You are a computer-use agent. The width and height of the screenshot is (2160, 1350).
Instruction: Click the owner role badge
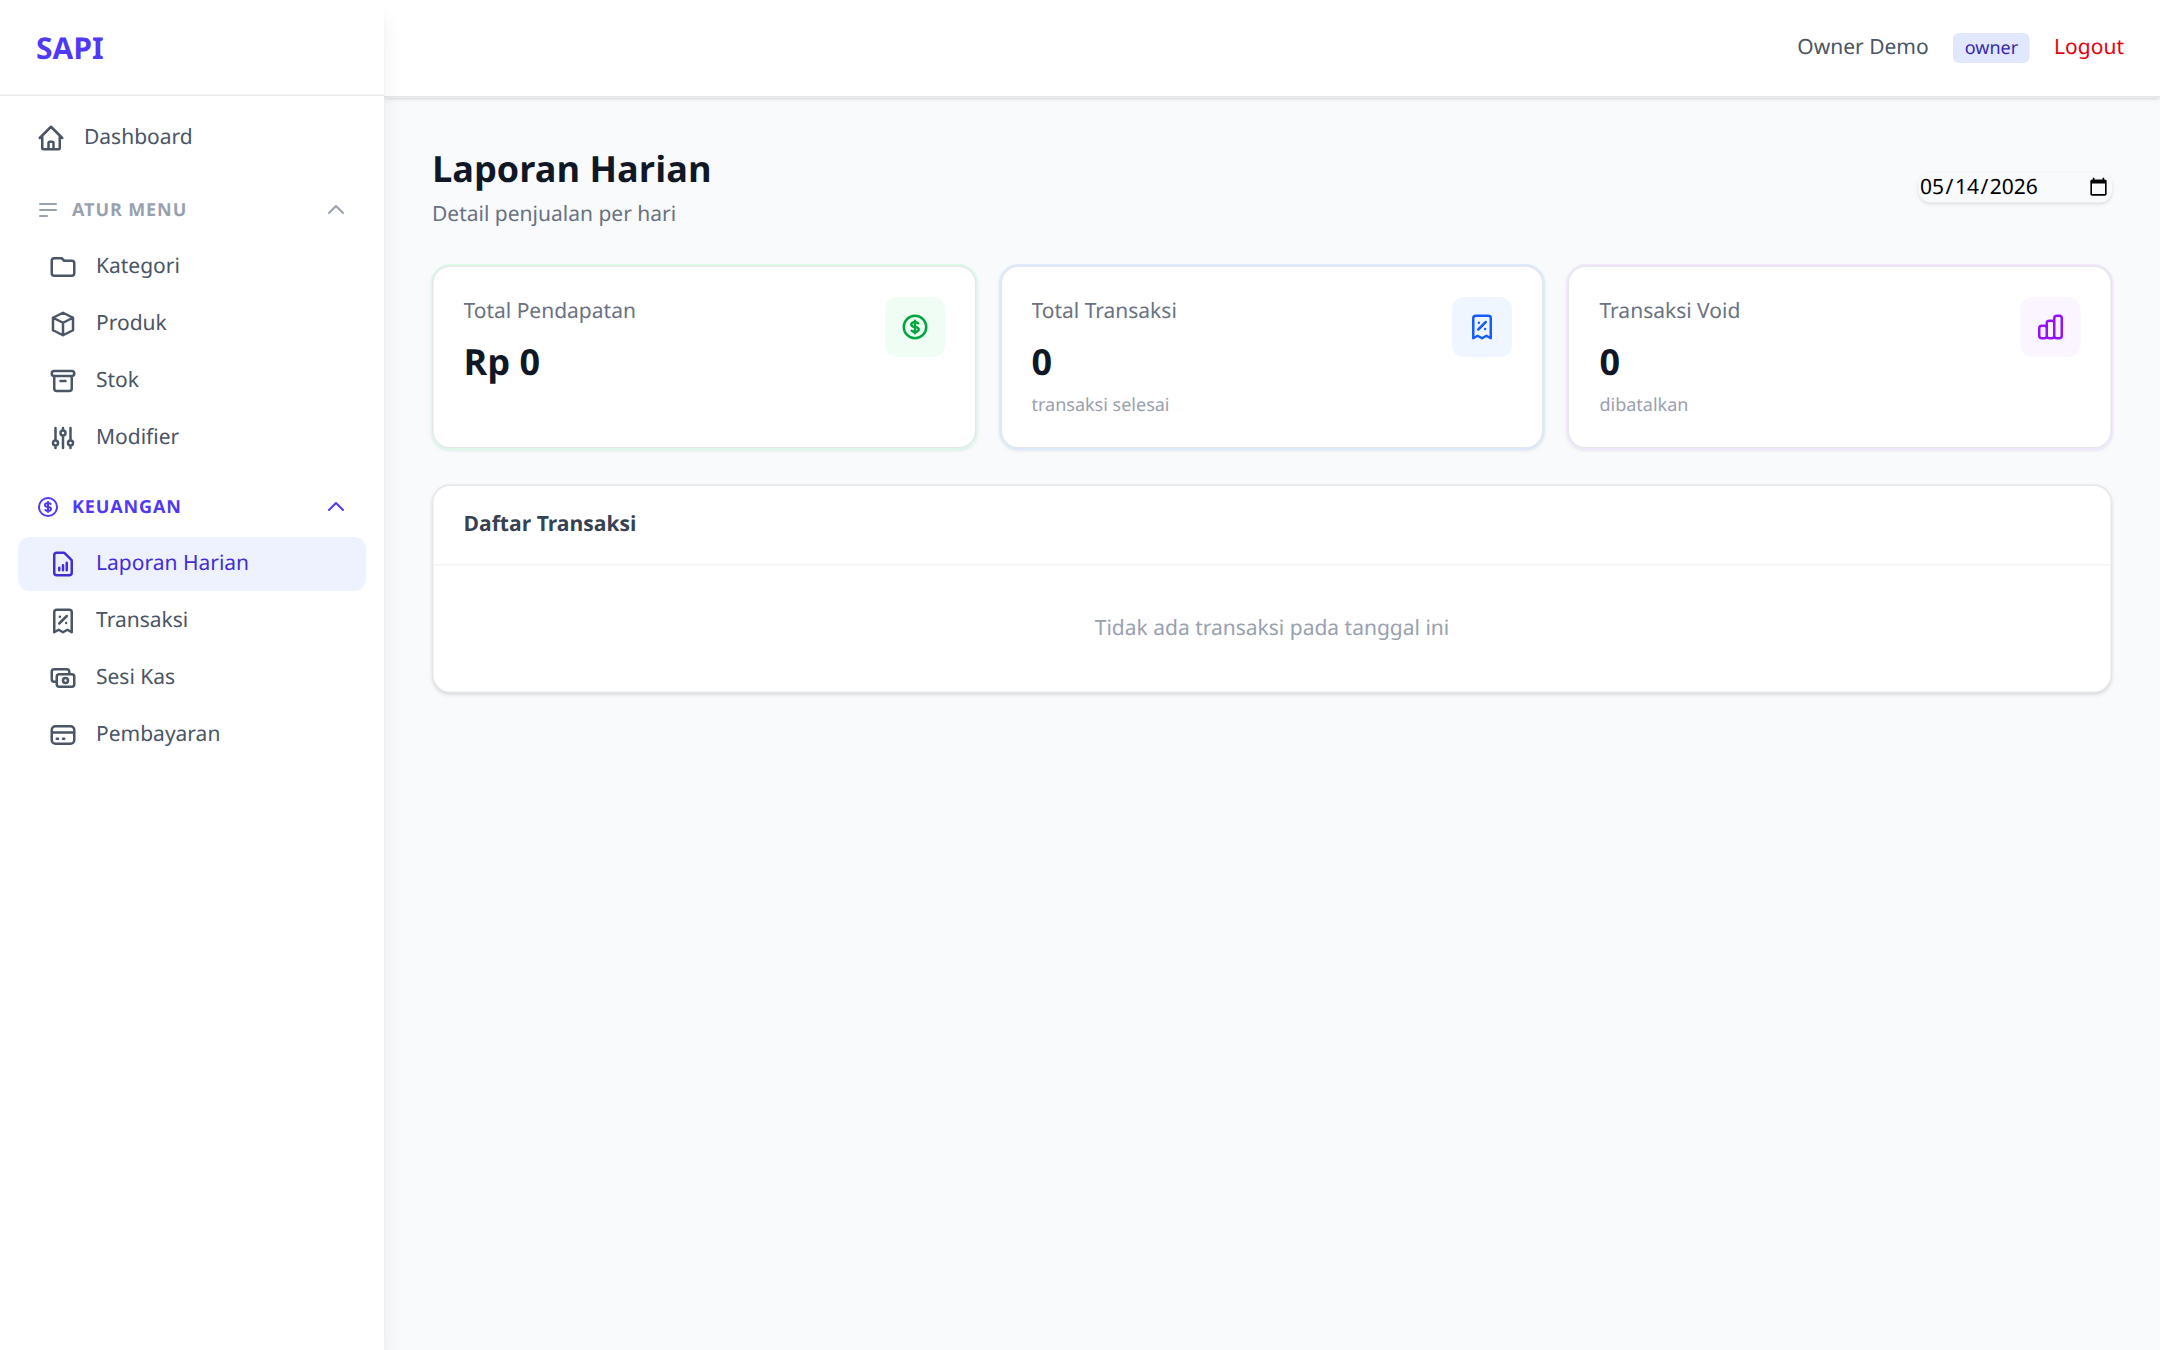[x=1991, y=48]
